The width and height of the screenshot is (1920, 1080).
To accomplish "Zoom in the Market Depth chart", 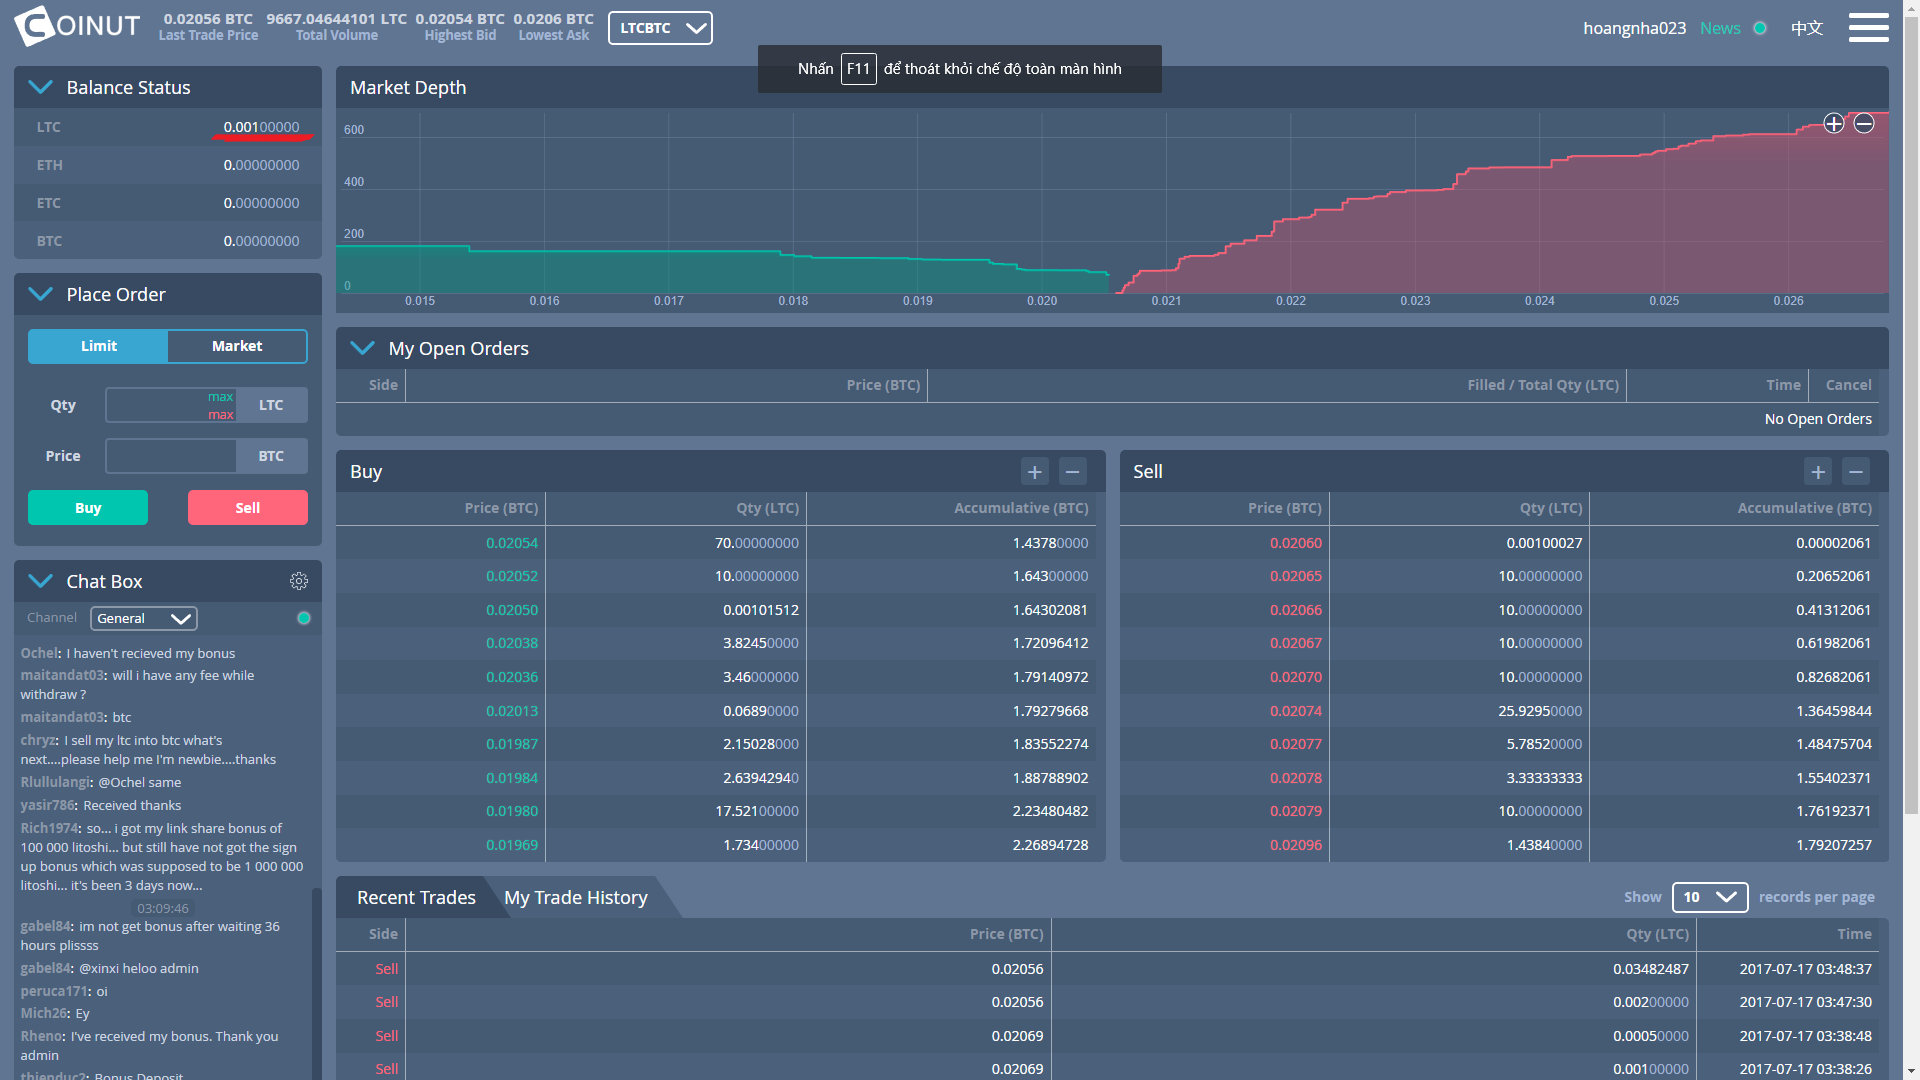I will click(1833, 123).
